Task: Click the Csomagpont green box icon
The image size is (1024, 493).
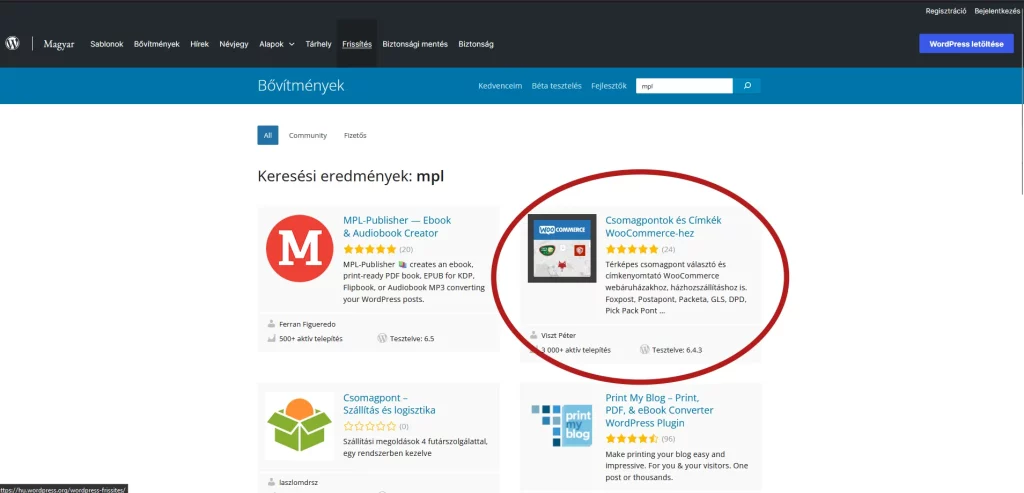Action: click(x=300, y=424)
